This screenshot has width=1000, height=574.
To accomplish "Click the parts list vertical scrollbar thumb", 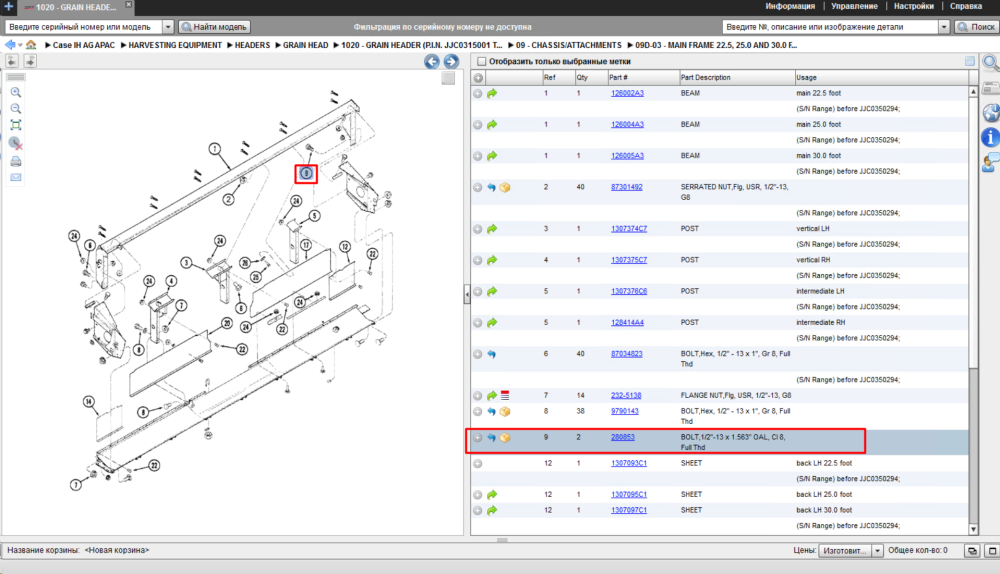I will [x=973, y=232].
